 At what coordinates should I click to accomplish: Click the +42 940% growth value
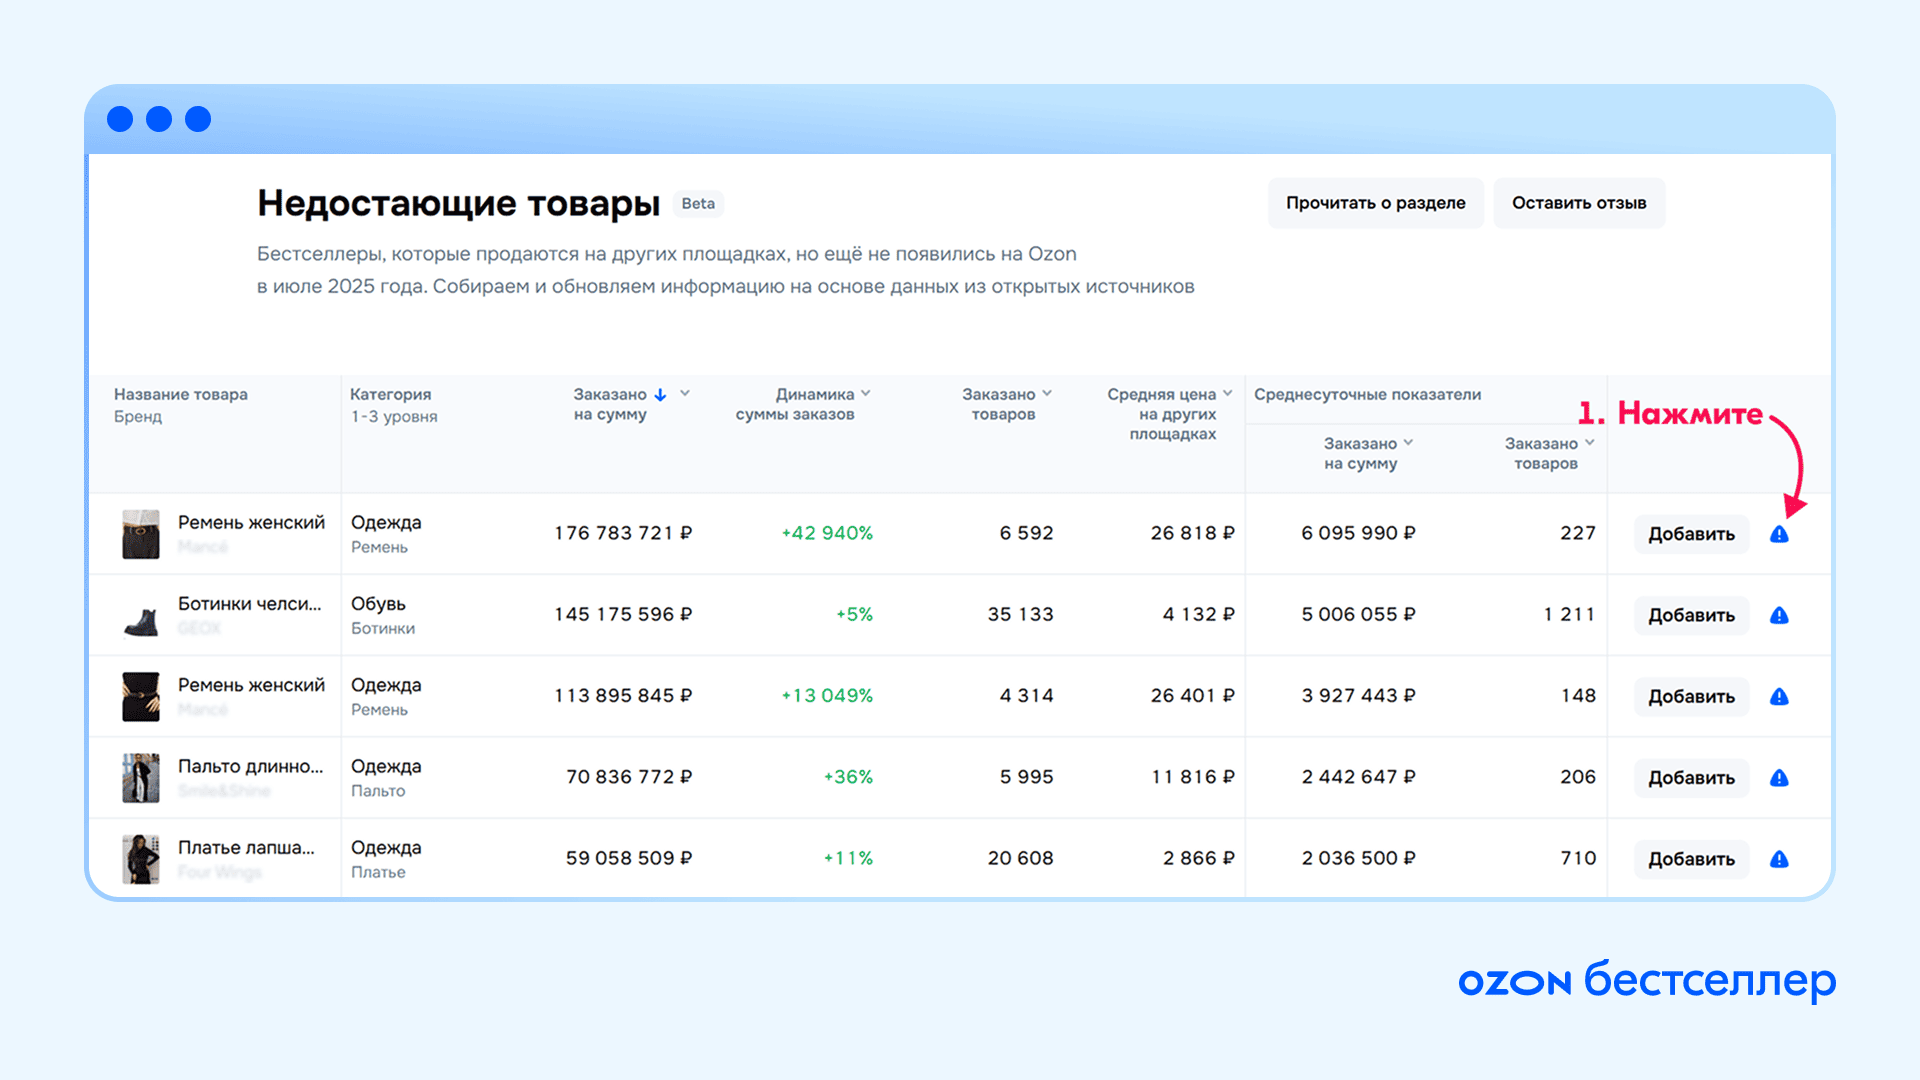[827, 533]
